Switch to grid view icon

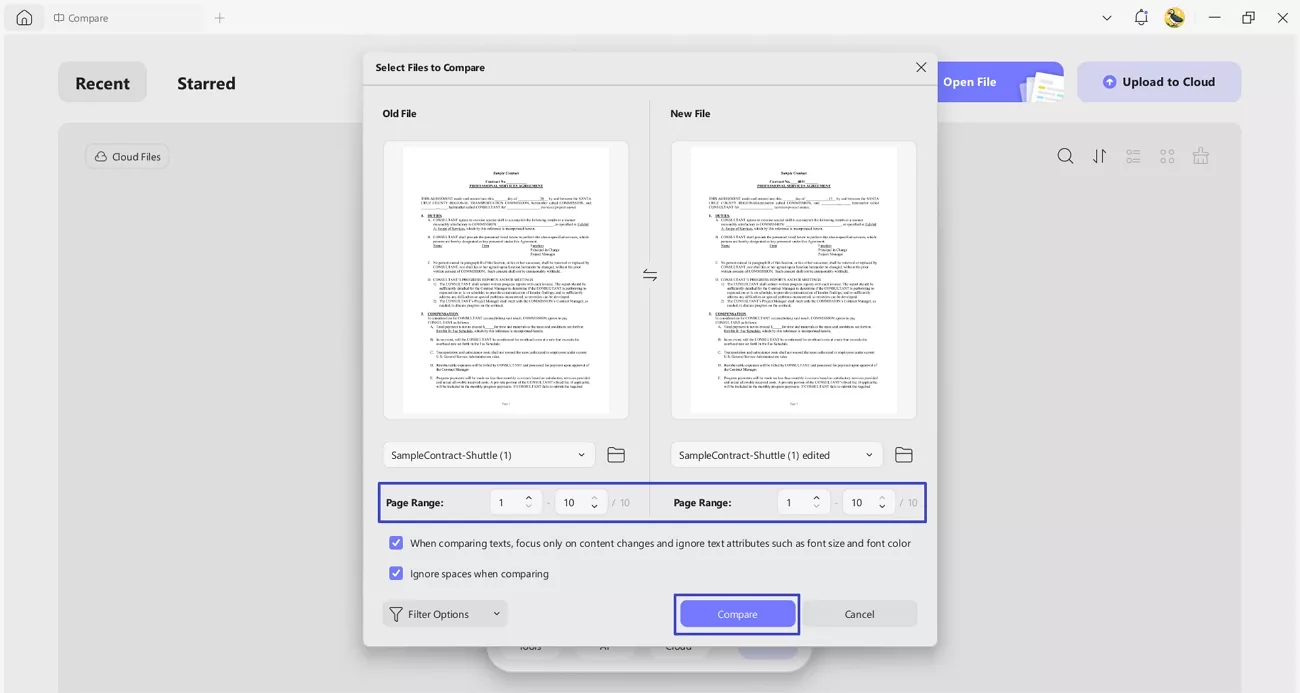click(x=1167, y=156)
